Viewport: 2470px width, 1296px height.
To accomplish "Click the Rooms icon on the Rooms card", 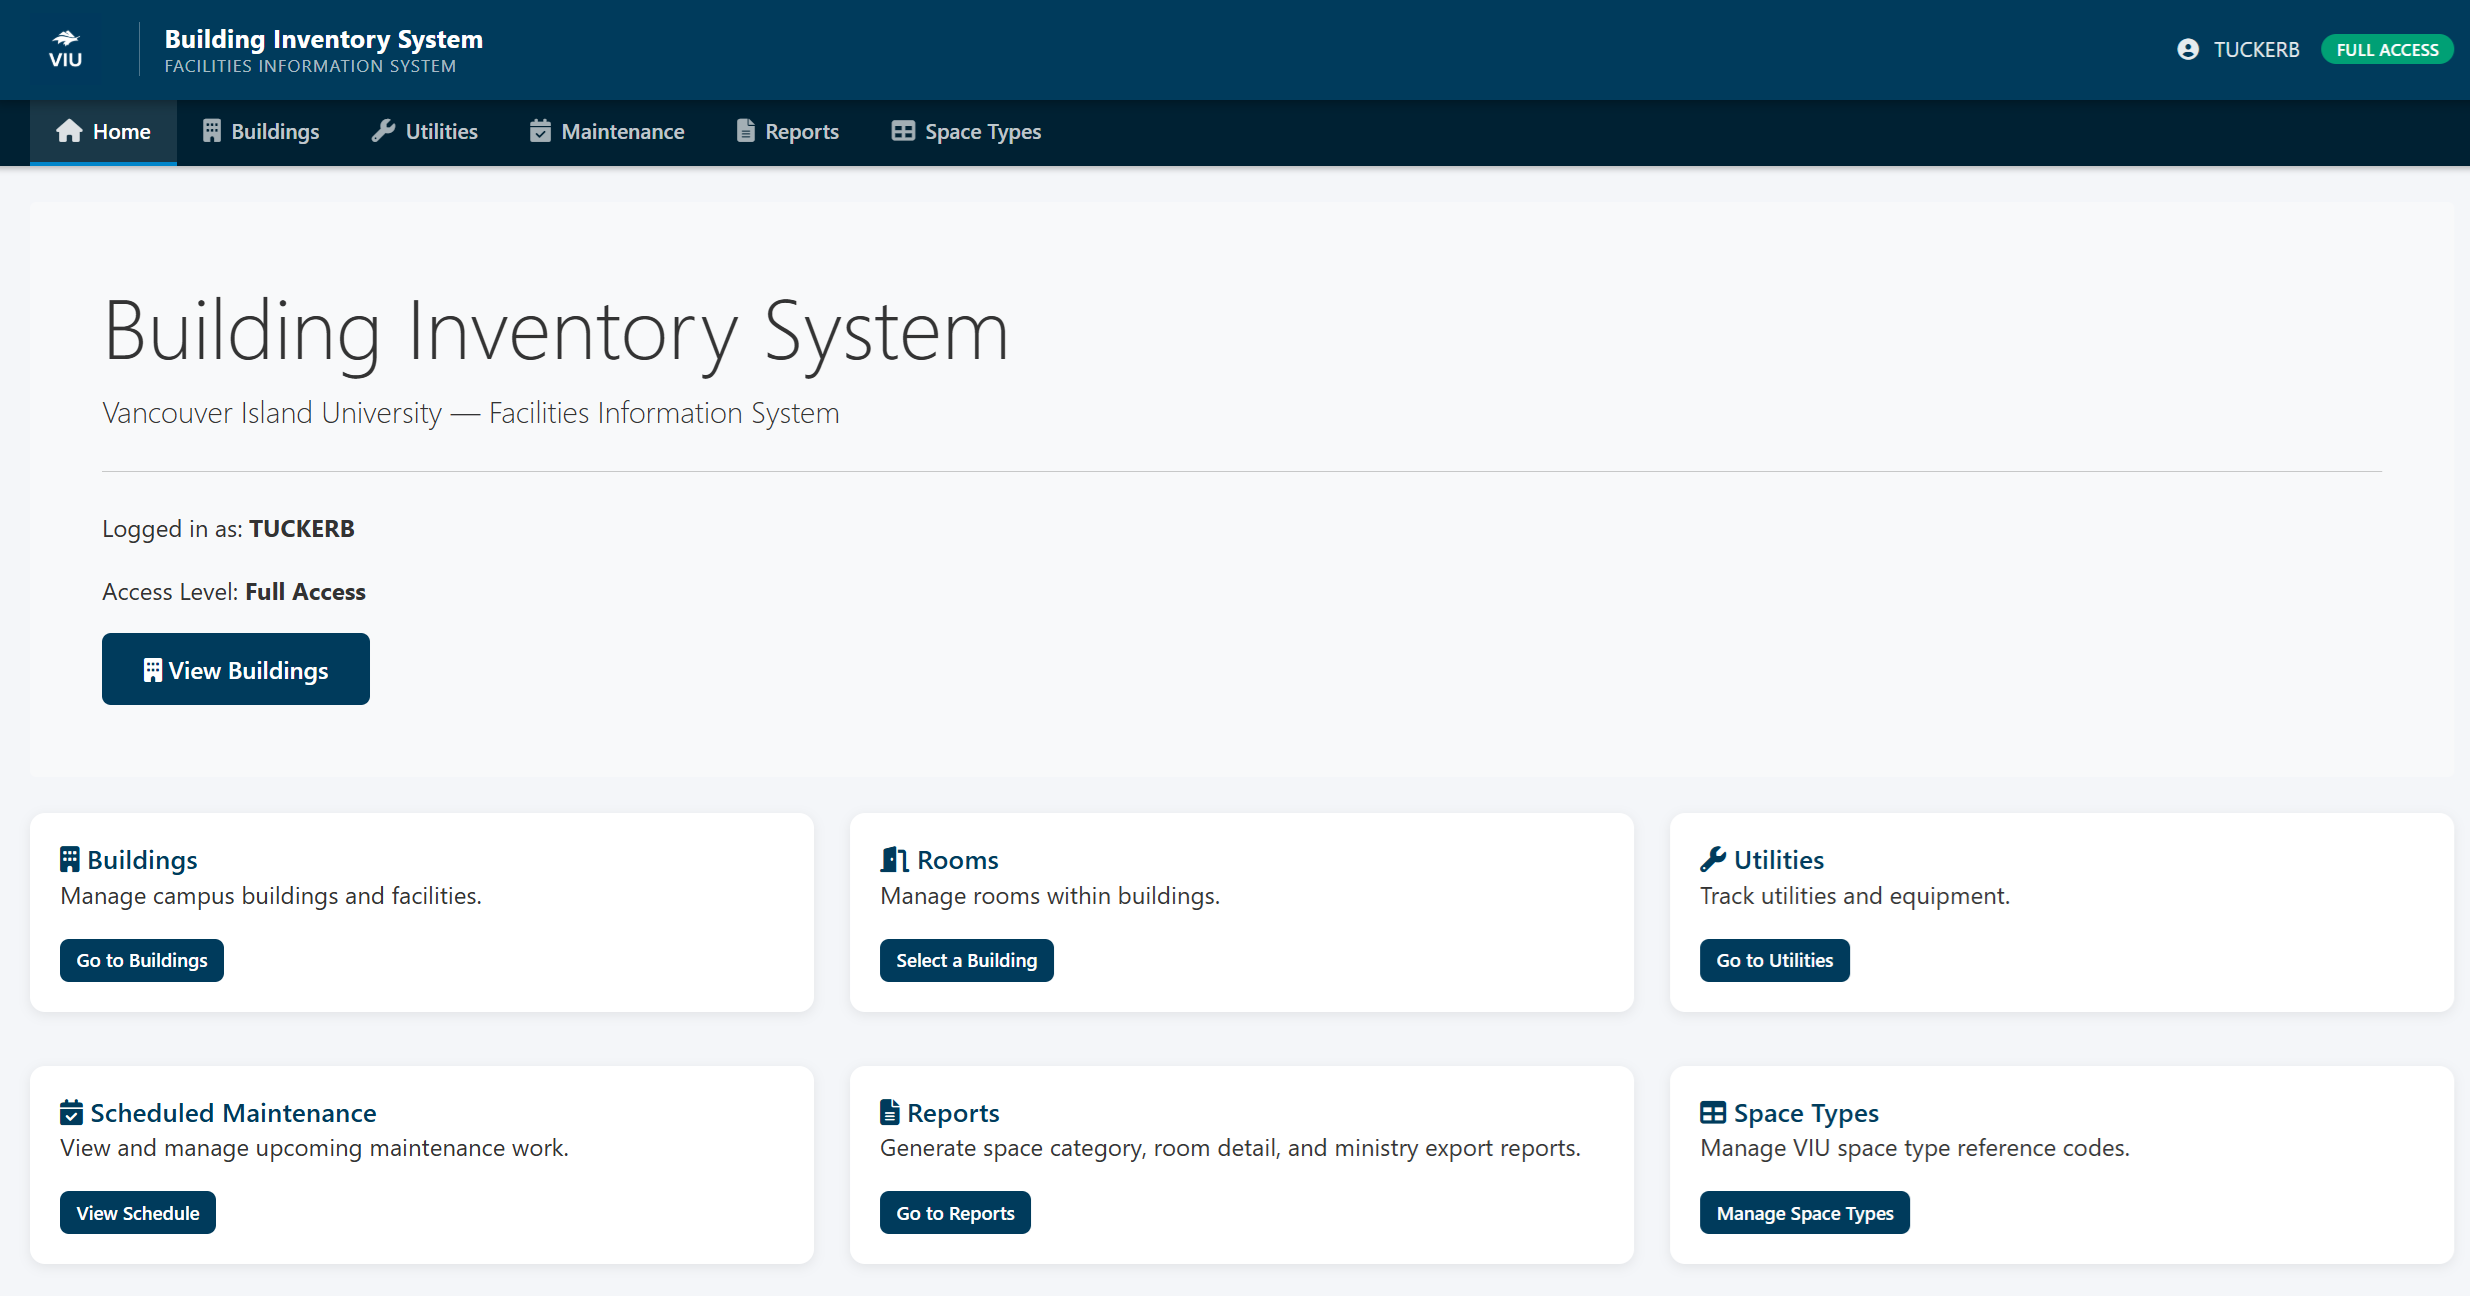I will pos(893,858).
